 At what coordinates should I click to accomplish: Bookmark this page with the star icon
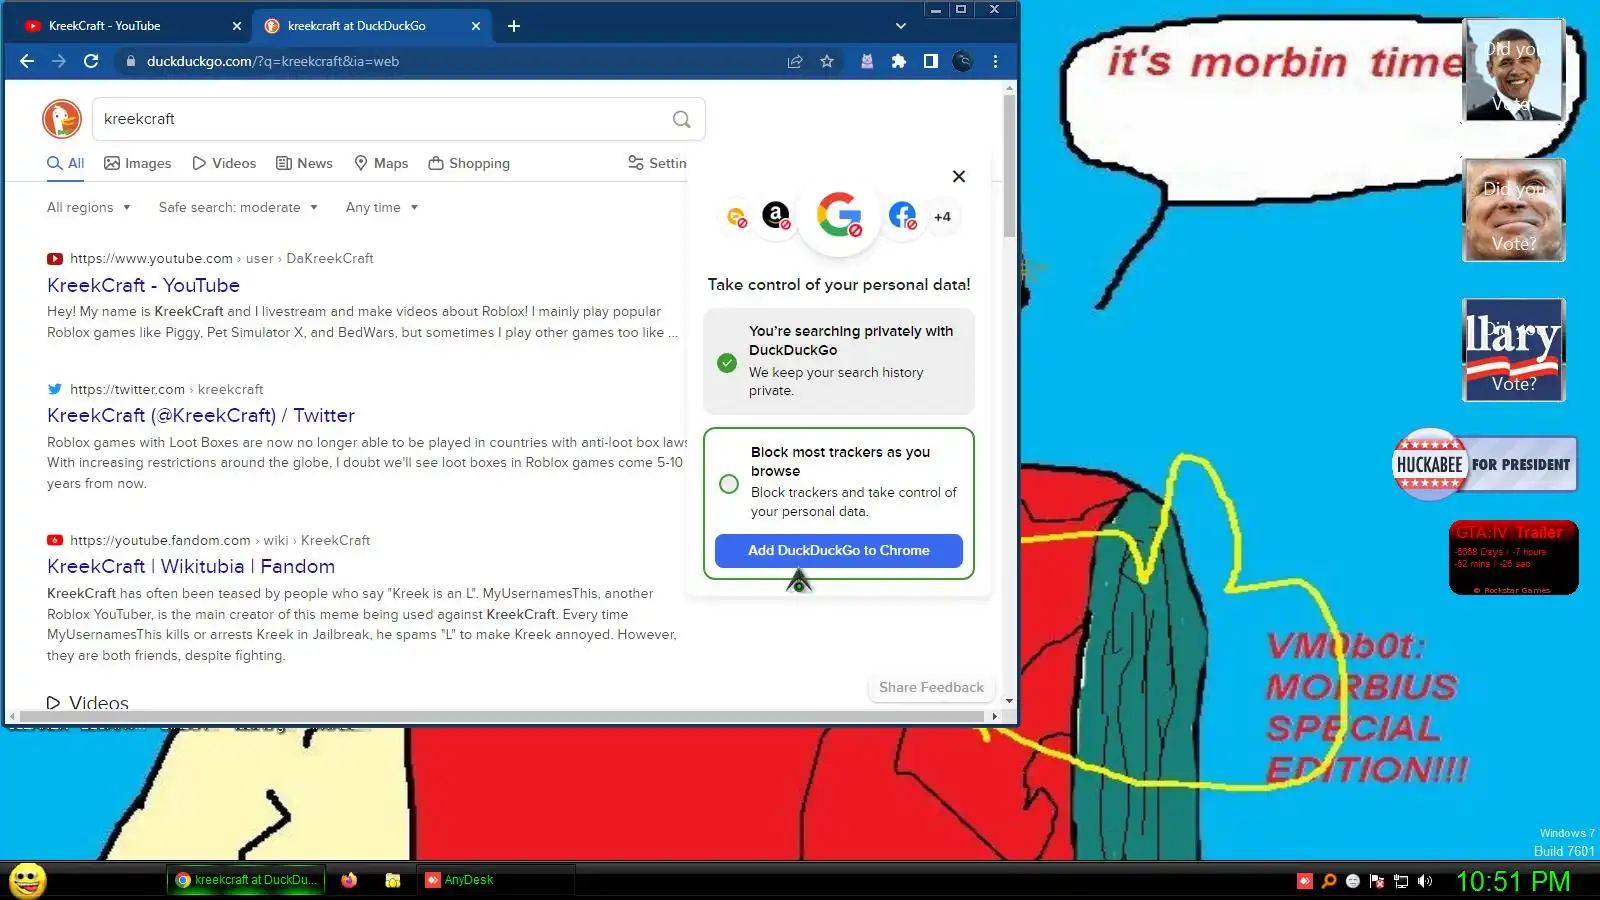click(x=827, y=61)
